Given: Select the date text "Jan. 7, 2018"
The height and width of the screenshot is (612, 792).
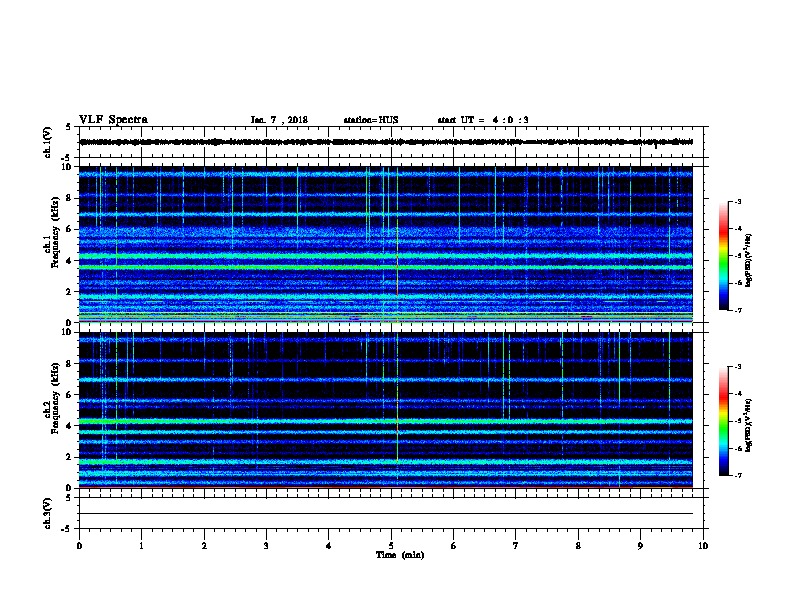Looking at the screenshot, I should 279,120.
